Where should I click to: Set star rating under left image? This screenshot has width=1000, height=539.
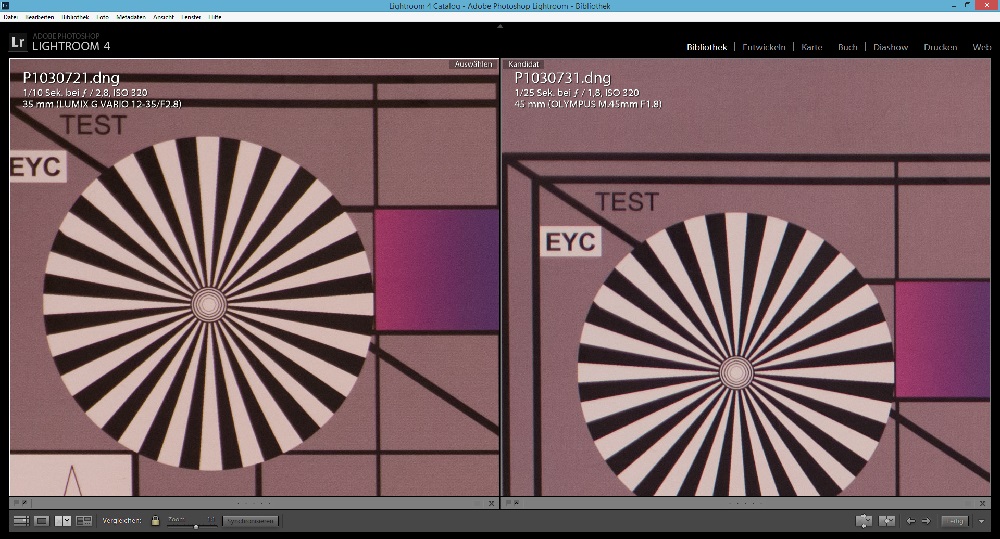click(254, 503)
